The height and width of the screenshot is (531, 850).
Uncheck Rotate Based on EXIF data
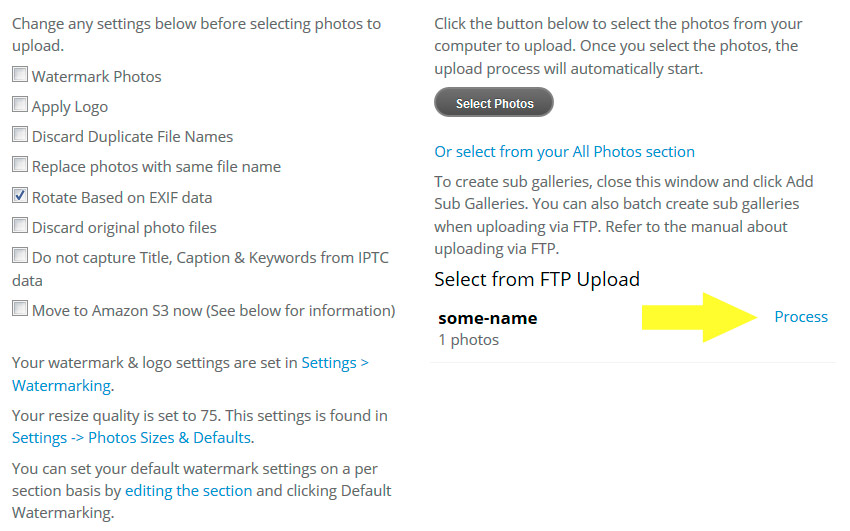coord(20,195)
